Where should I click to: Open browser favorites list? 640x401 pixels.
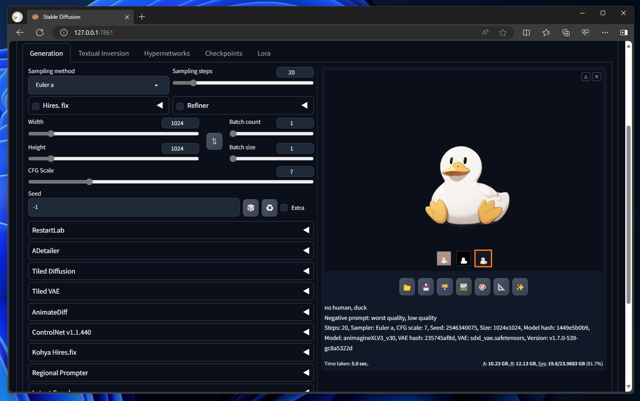546,33
